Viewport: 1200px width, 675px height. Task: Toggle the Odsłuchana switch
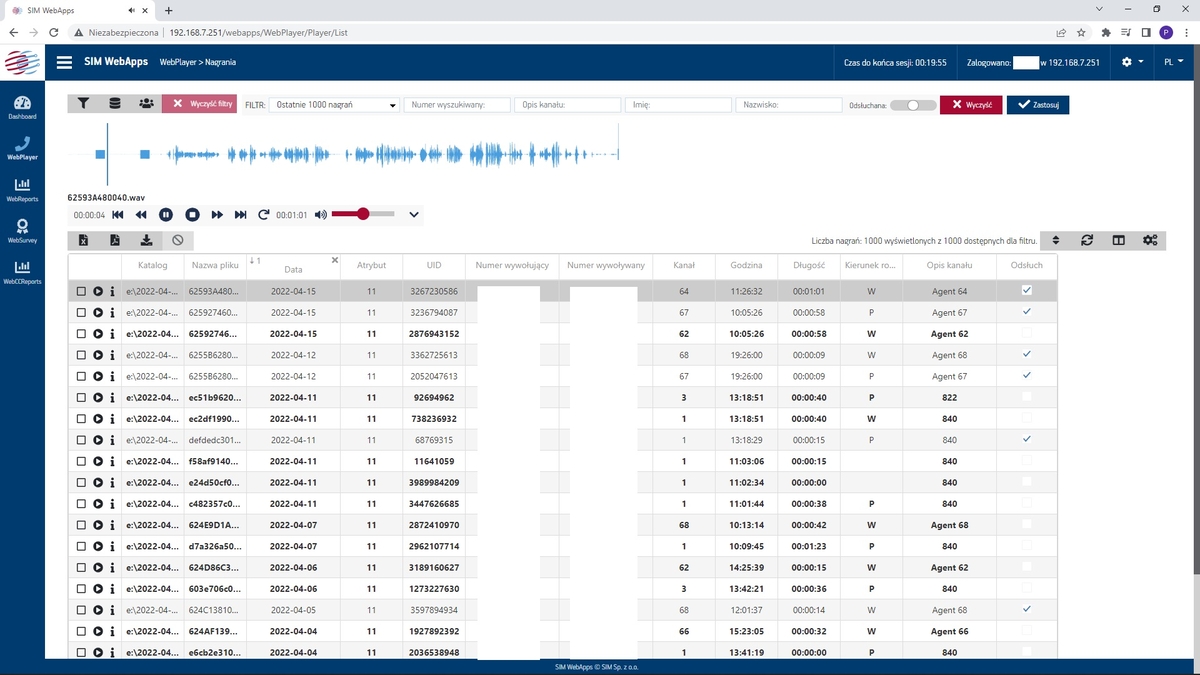coord(912,103)
